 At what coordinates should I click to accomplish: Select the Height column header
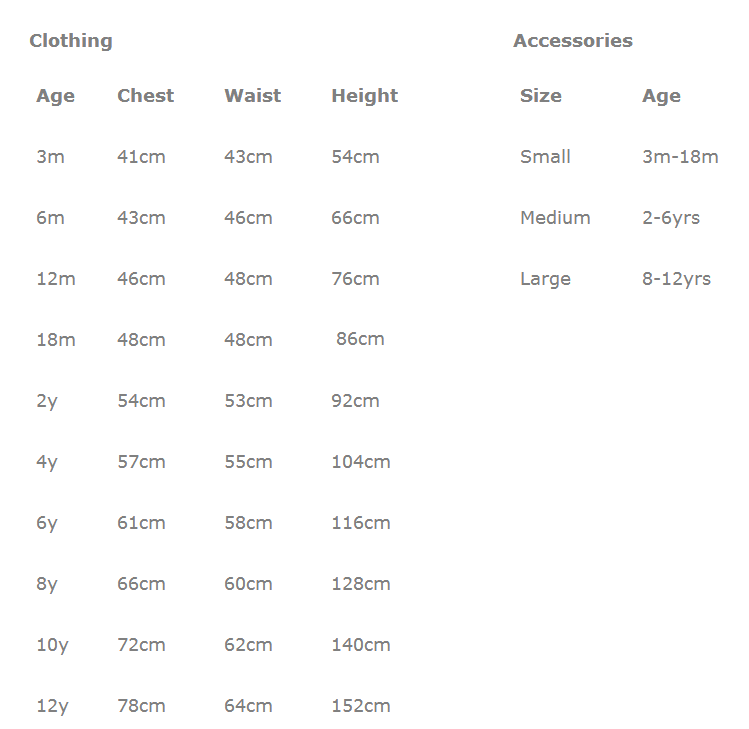(364, 96)
